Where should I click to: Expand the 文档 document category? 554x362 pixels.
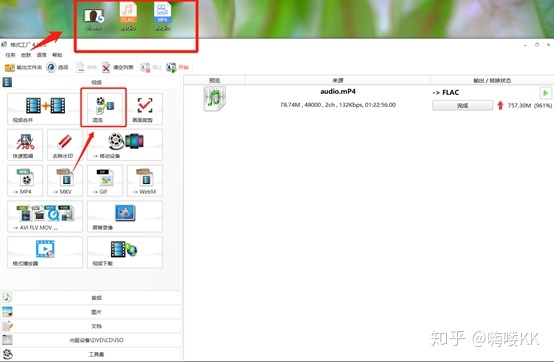pyautogui.click(x=91, y=326)
